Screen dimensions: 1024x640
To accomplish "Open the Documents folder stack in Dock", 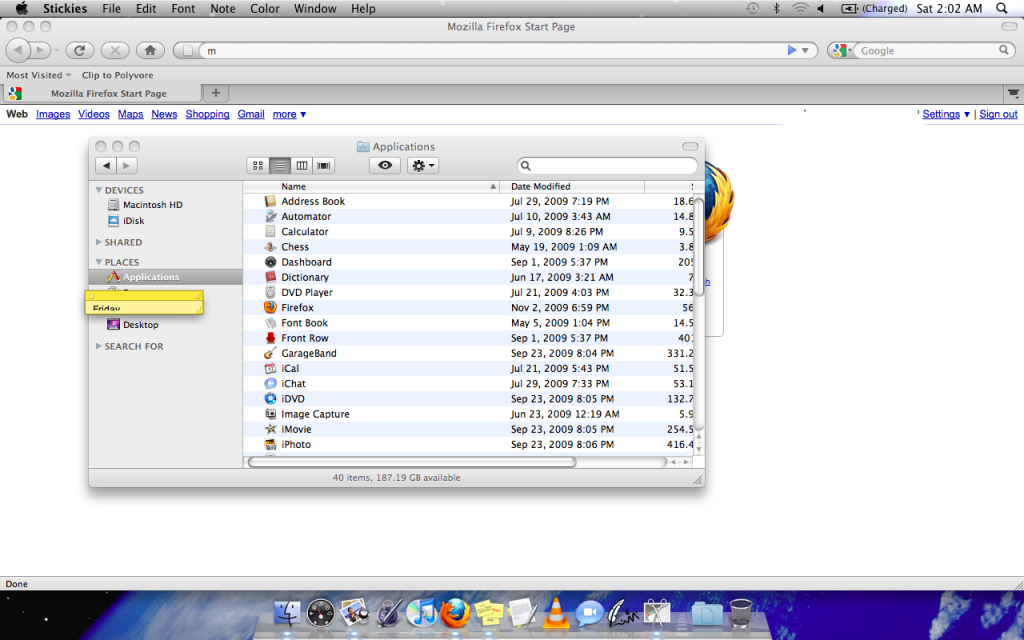I will (706, 615).
